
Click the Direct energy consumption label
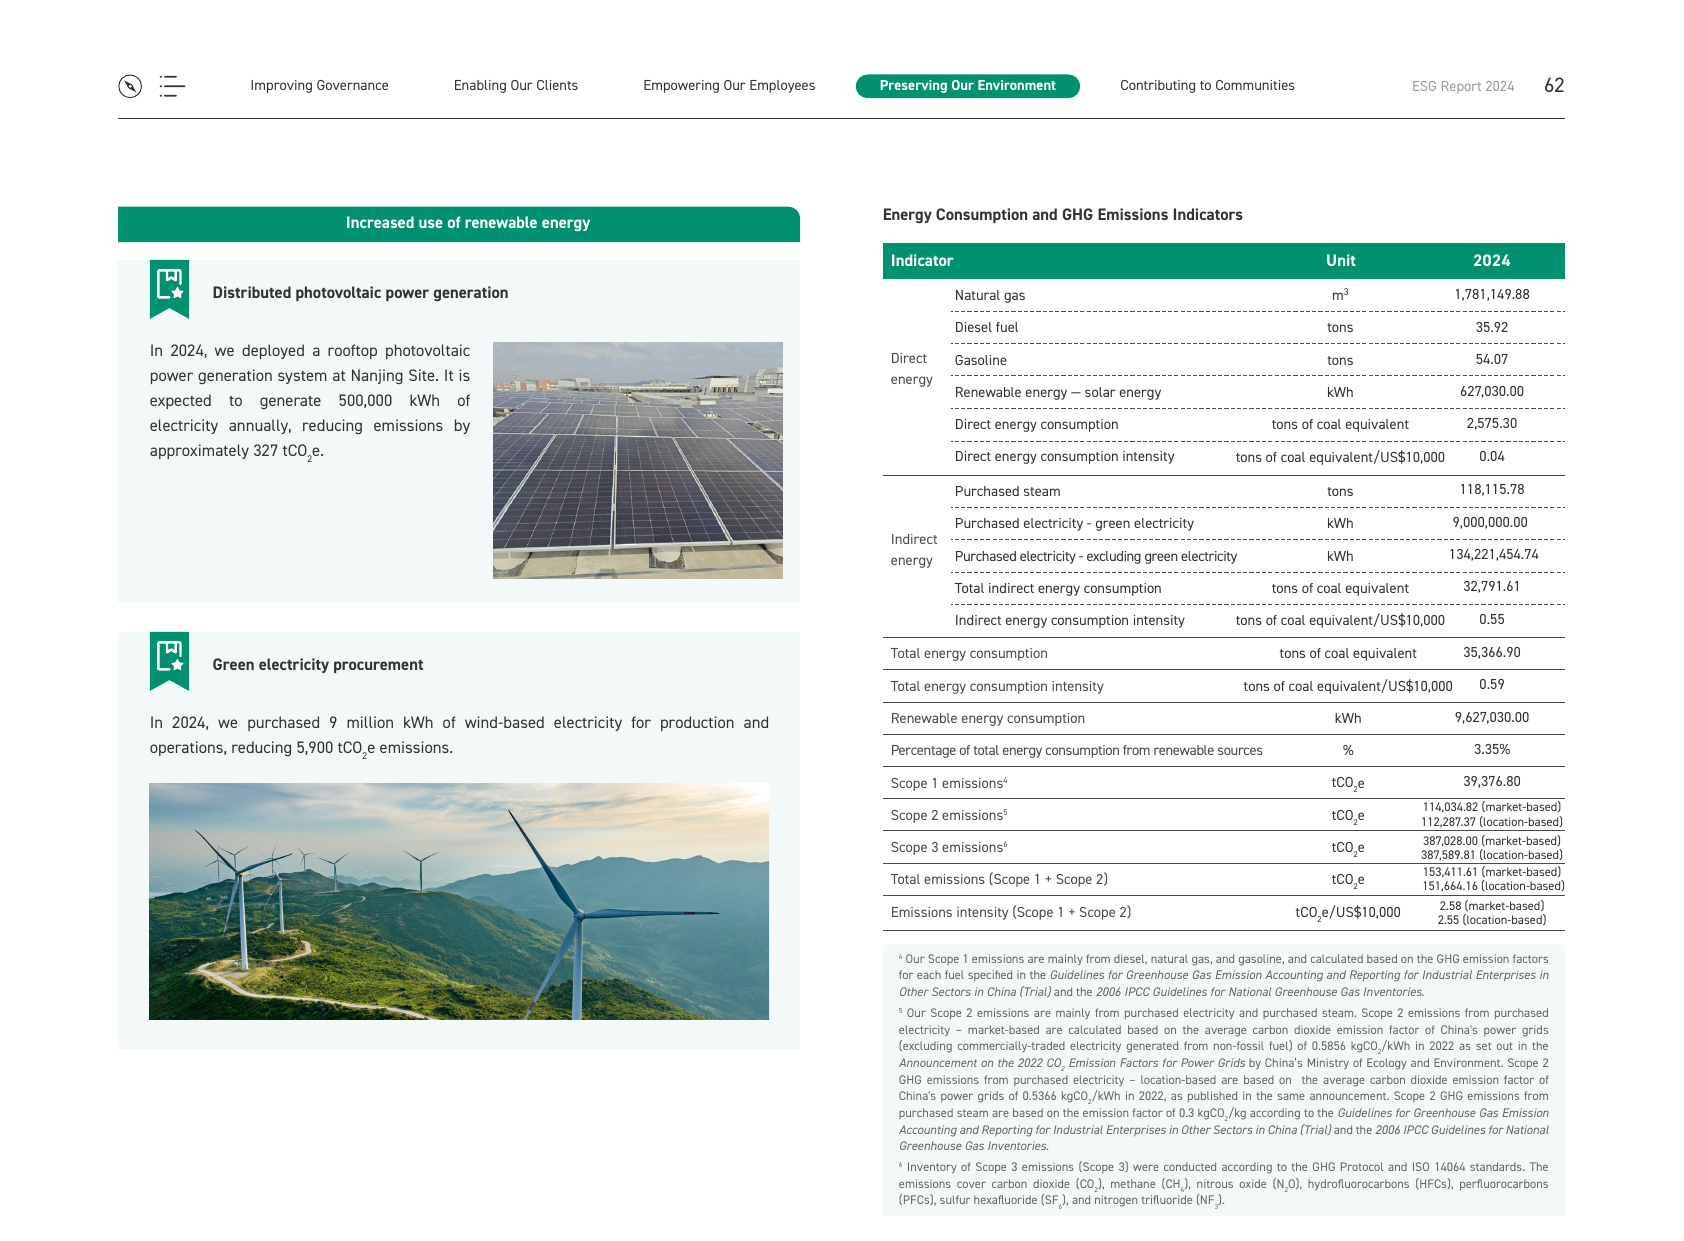(1037, 425)
